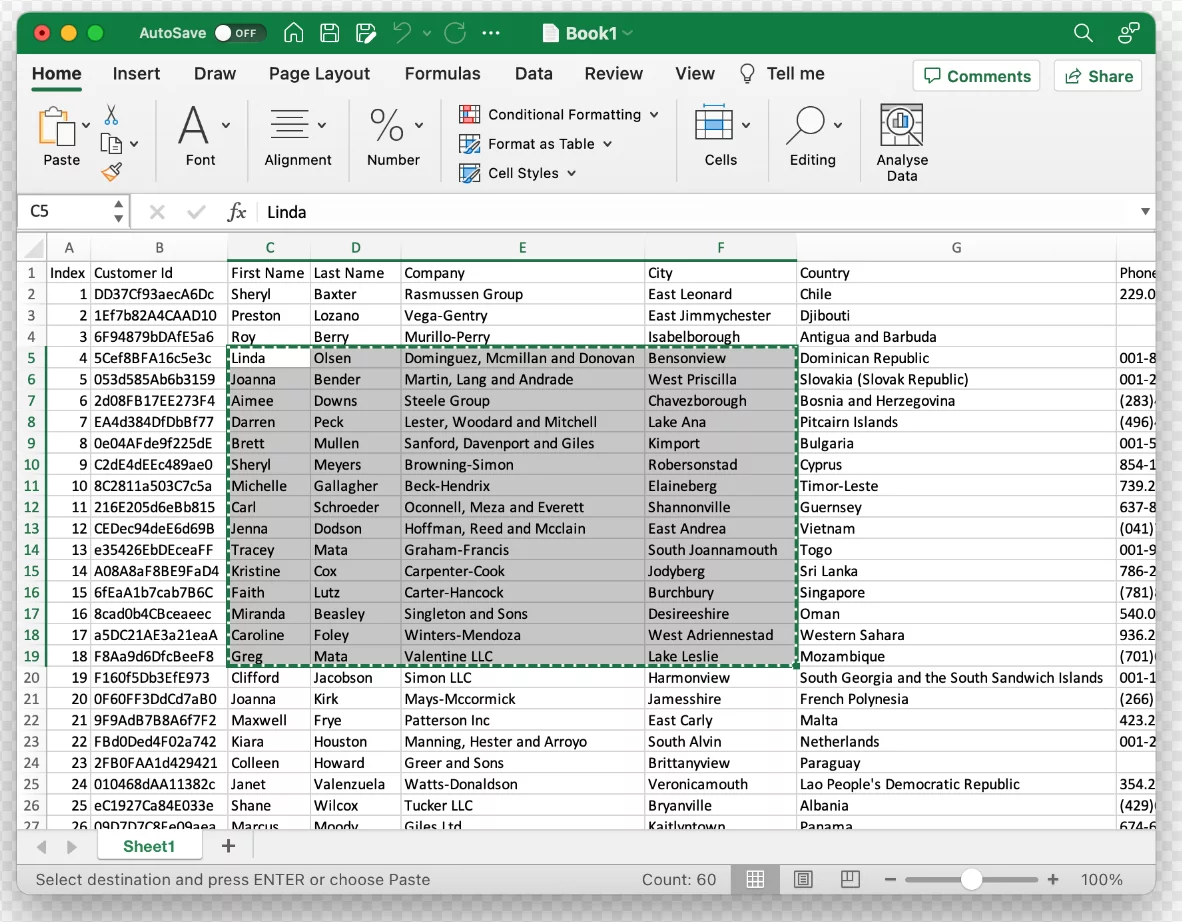Open the Cells group dropdown arrow
Screen dimensions: 1182x922
(746, 125)
